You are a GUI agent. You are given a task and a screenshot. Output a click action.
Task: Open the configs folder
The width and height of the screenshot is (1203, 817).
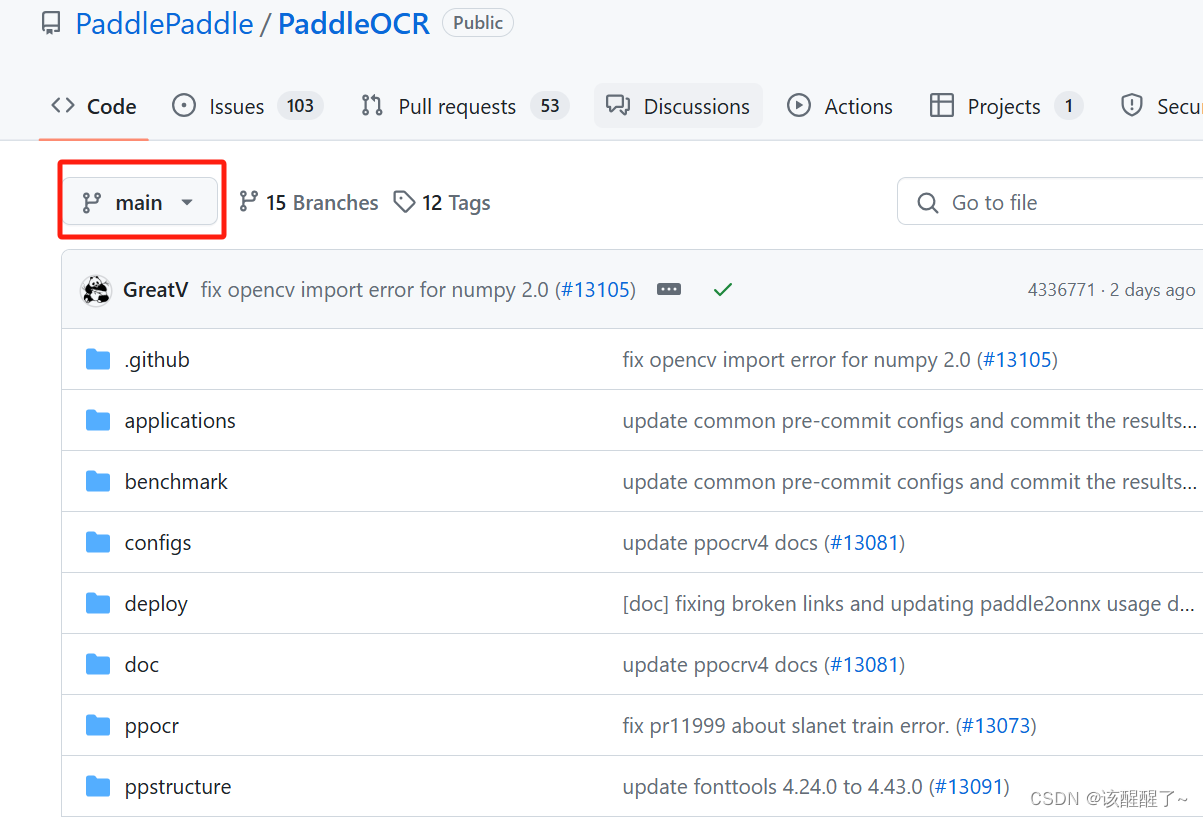click(x=158, y=543)
